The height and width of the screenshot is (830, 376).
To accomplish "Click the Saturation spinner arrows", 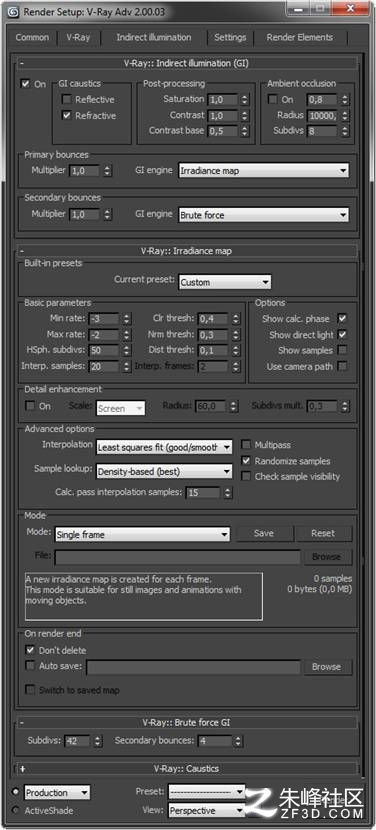I will [x=244, y=100].
